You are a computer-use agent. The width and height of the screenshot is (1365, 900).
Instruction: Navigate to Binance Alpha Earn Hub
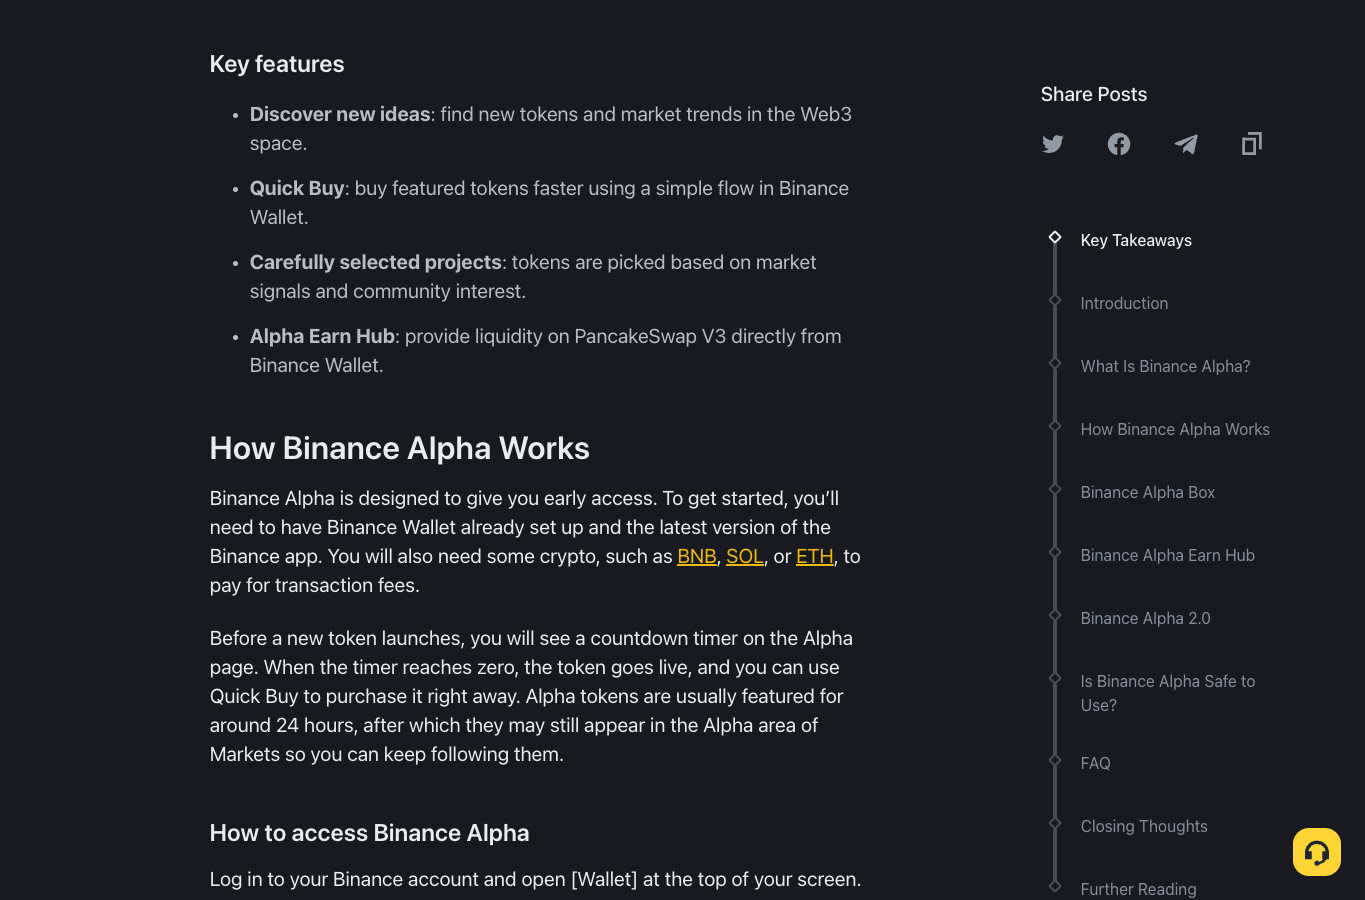[1167, 555]
